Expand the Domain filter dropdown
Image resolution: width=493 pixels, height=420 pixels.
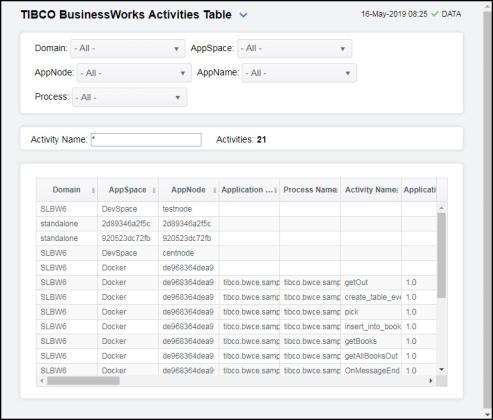[x=128, y=49]
